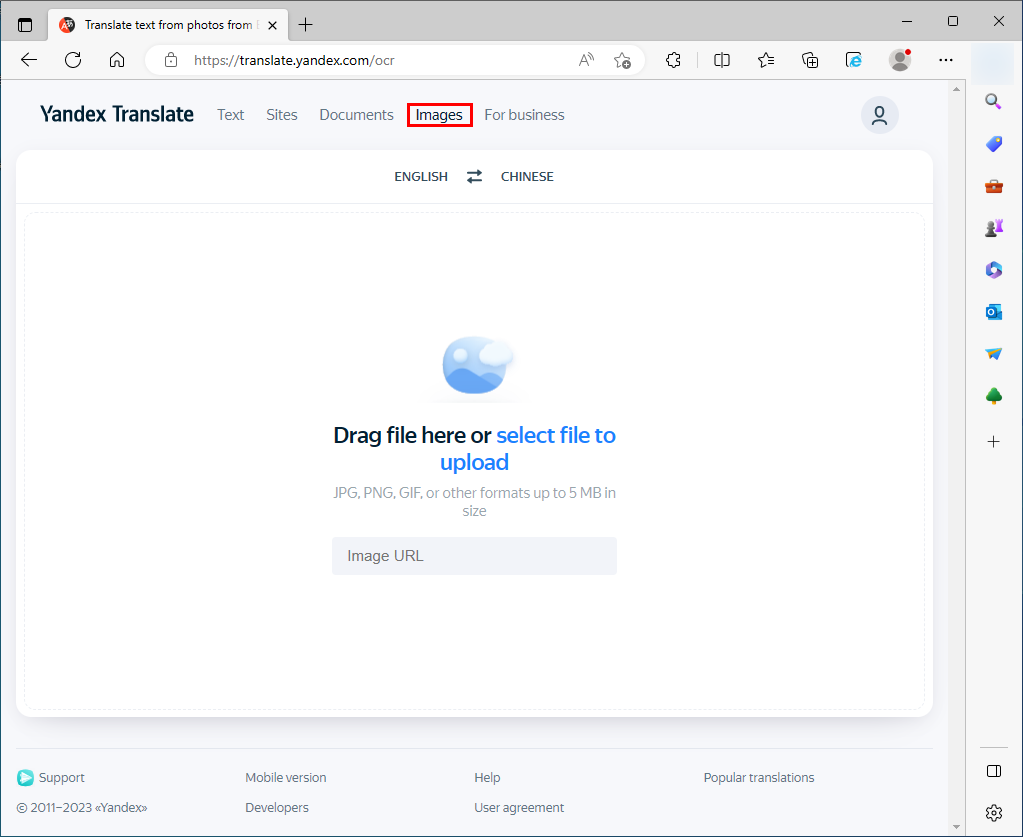Refresh the page
The height and width of the screenshot is (837, 1023).
click(73, 60)
